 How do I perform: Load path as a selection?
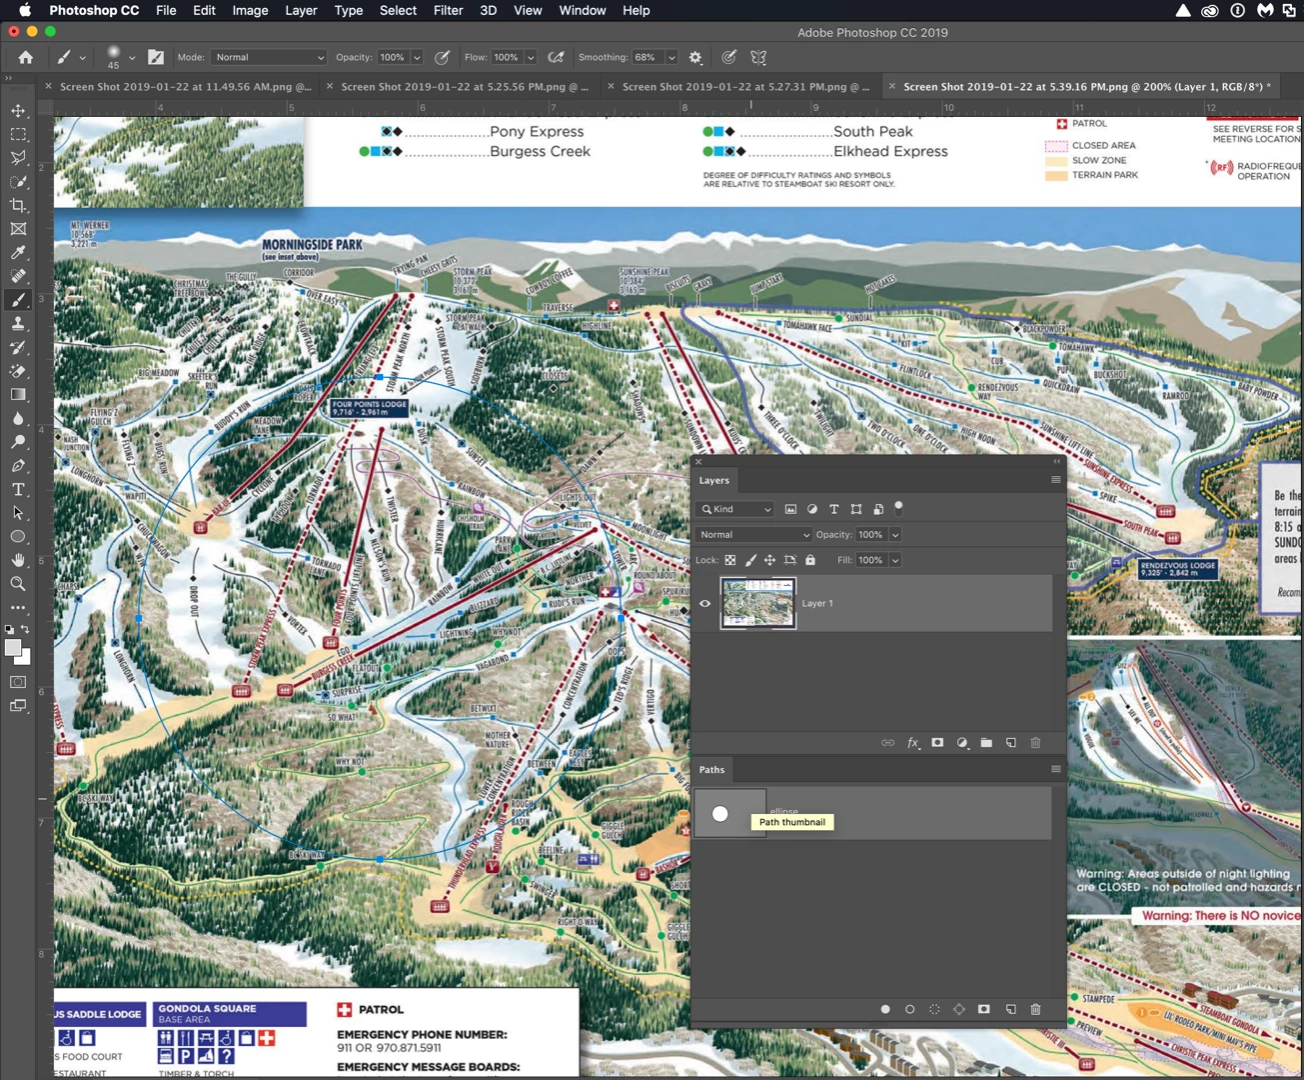coord(935,1009)
